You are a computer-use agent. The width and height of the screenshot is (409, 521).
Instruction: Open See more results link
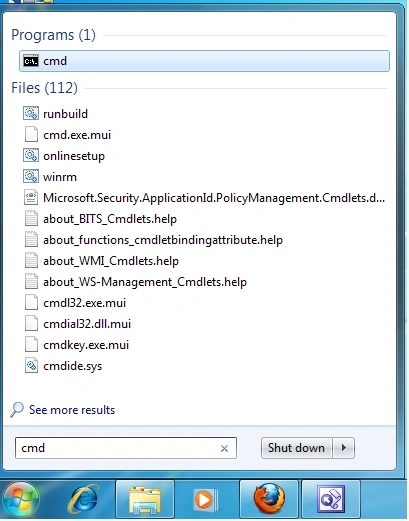pos(72,410)
